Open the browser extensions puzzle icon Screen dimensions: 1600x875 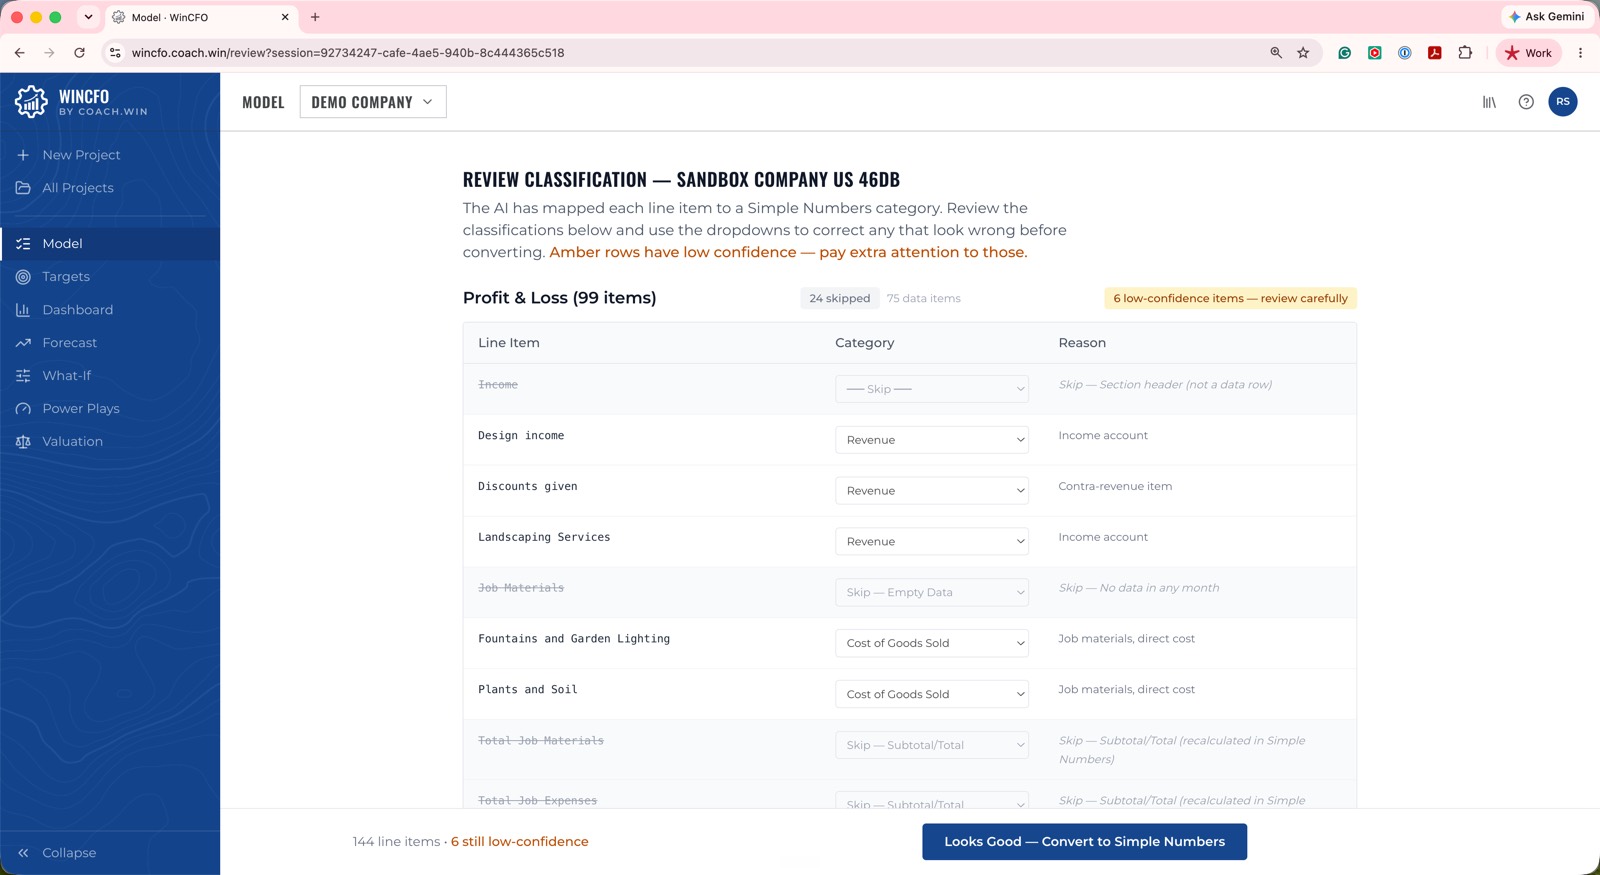[x=1465, y=53]
